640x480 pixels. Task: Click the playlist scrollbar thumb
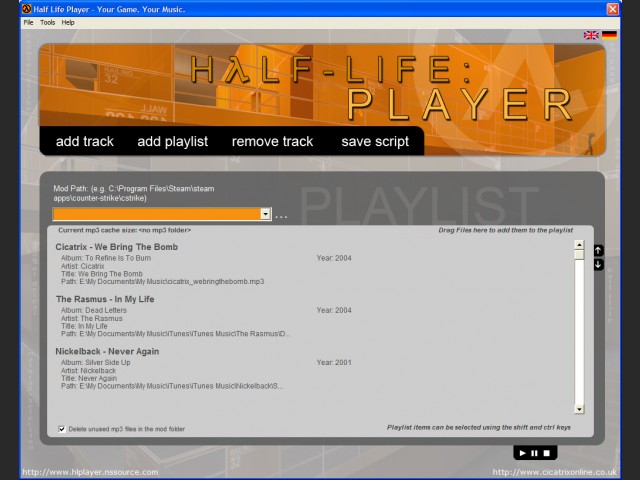(579, 254)
